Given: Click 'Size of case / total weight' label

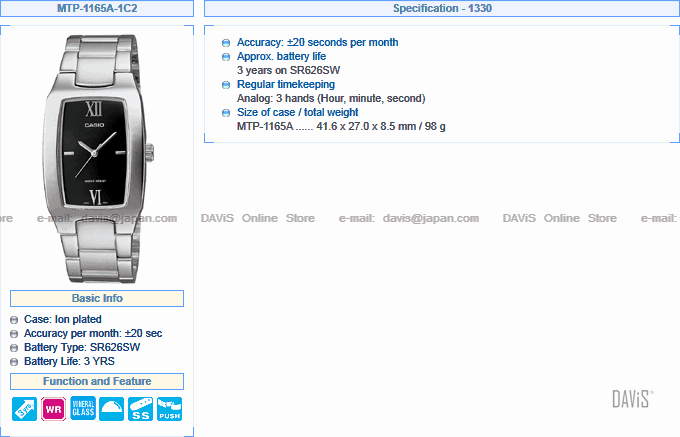Looking at the screenshot, I should point(298,112).
